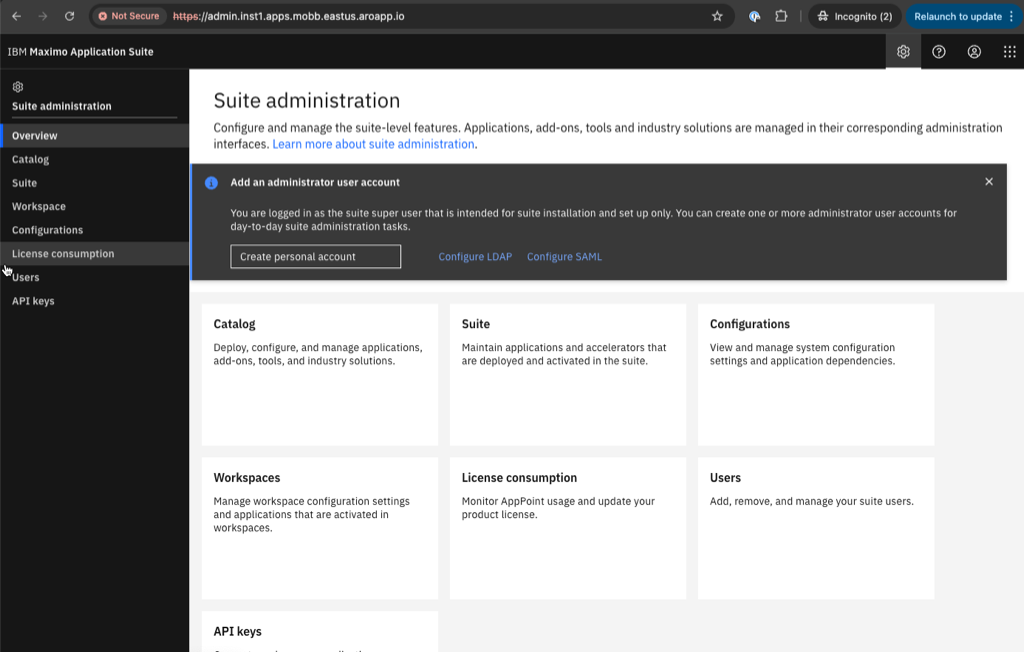Reload the page in browser
1024x652 pixels.
[x=69, y=16]
